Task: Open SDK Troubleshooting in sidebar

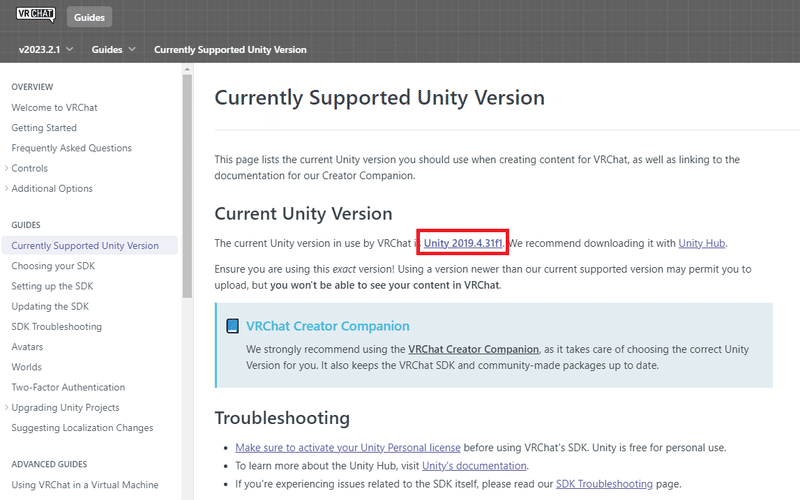Action: [57, 327]
